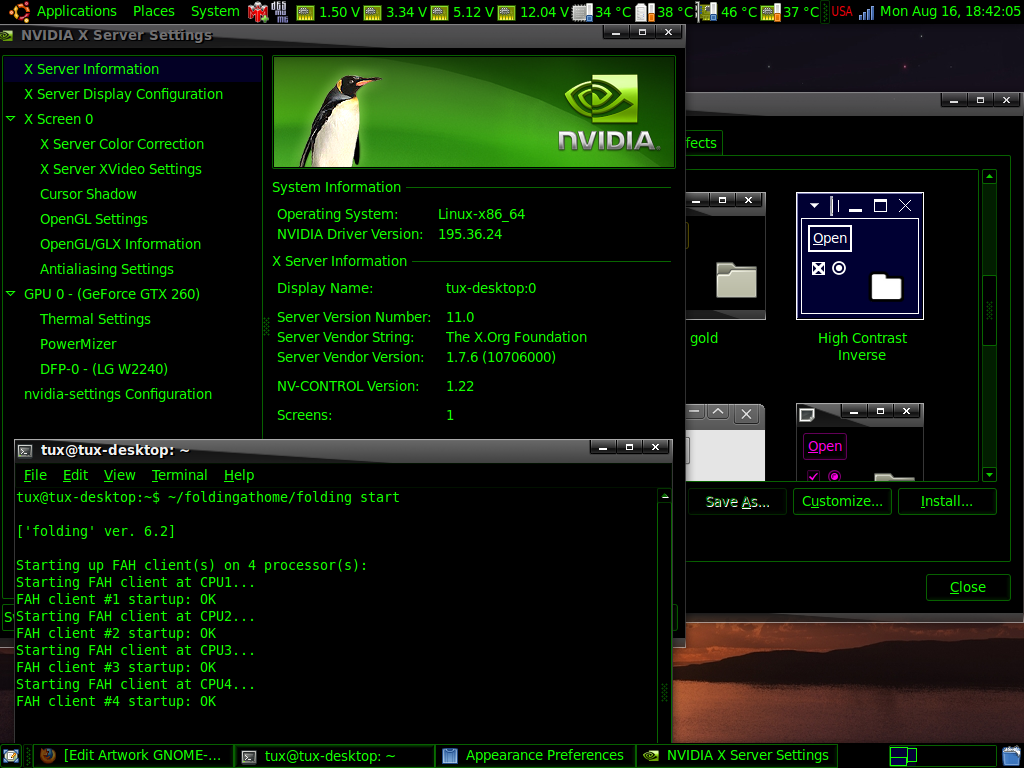Image resolution: width=1024 pixels, height=768 pixels.
Task: Toggle checkbox in High Contrast Inverse preview
Action: click(x=818, y=268)
